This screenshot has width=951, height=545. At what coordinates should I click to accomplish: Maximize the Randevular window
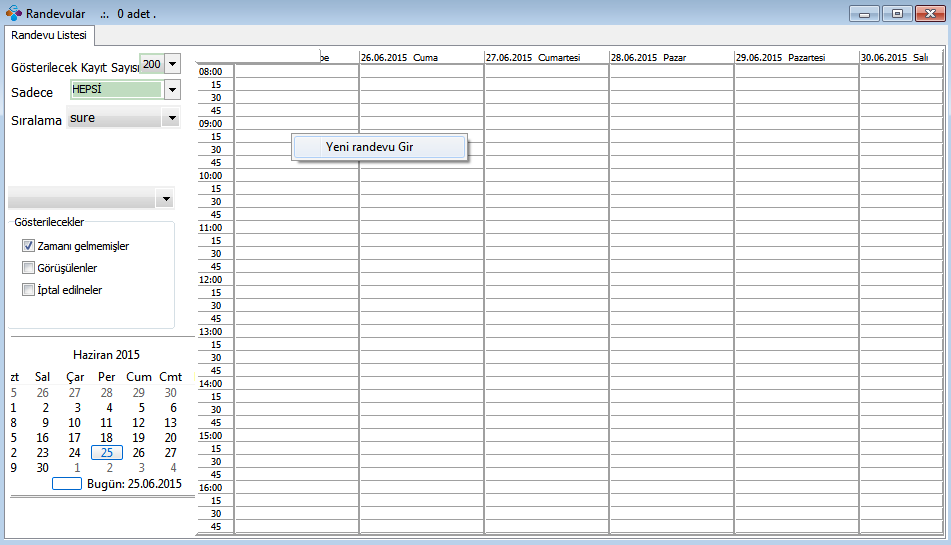point(897,13)
